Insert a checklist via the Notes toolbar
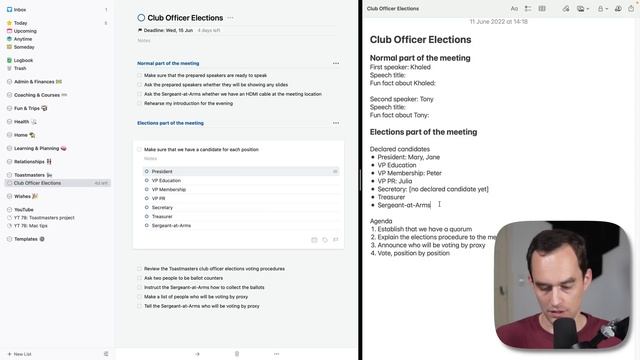The height and width of the screenshot is (360, 640). click(x=528, y=9)
